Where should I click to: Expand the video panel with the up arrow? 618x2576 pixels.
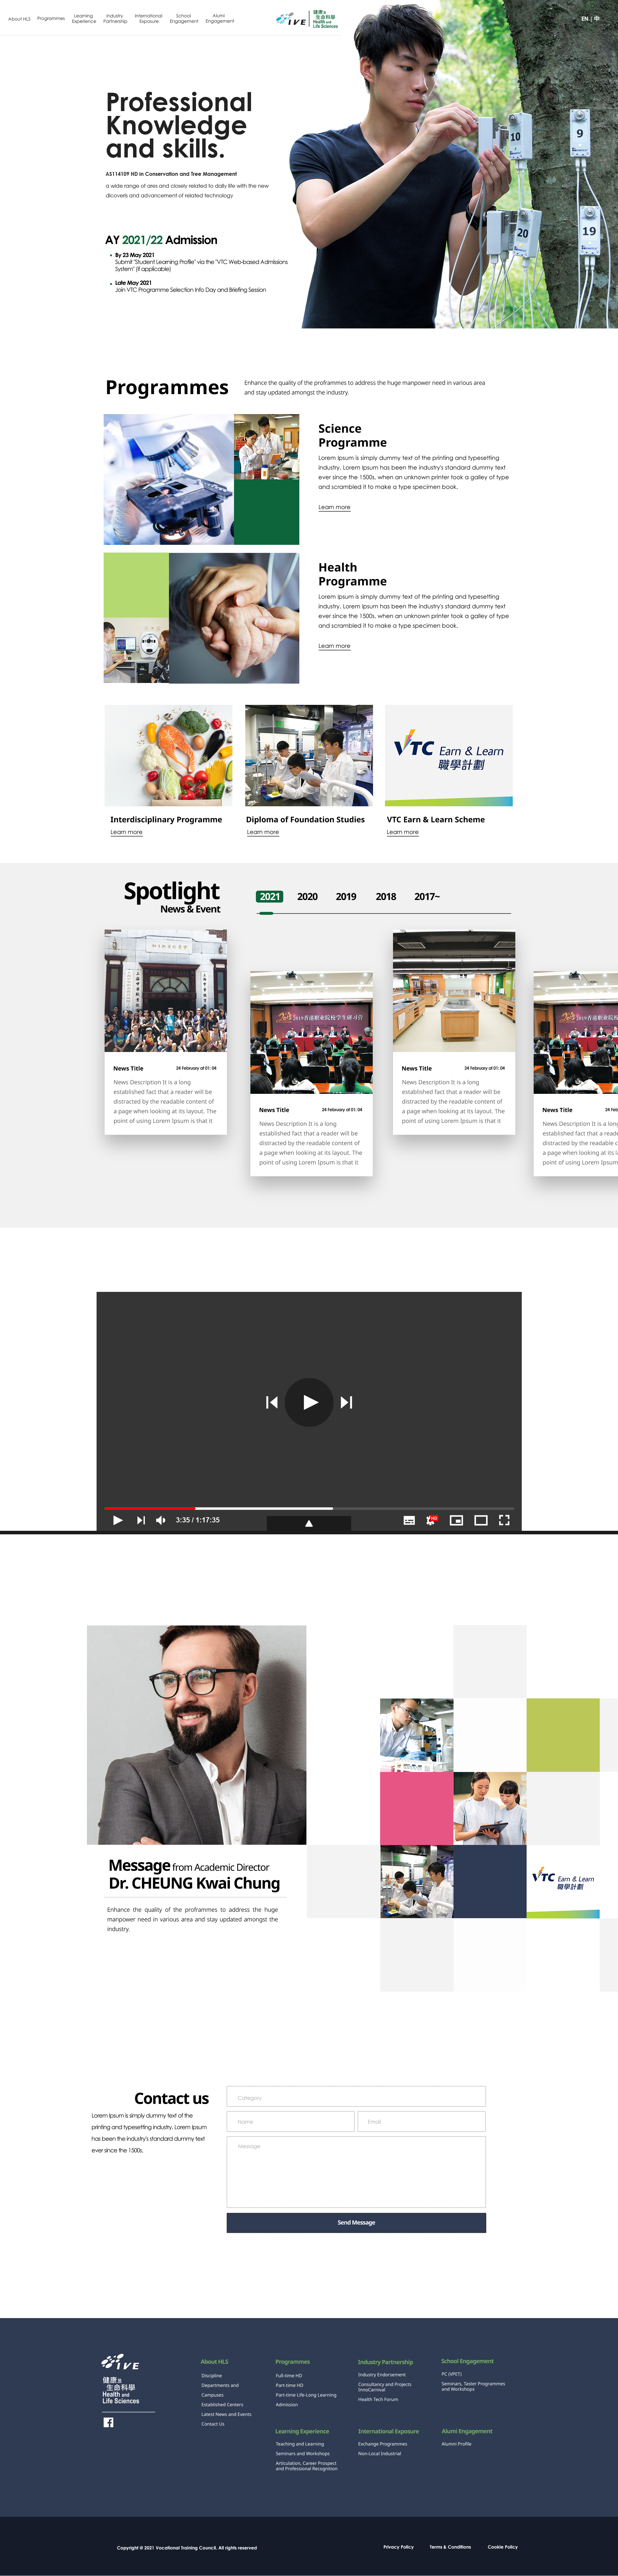(309, 1523)
